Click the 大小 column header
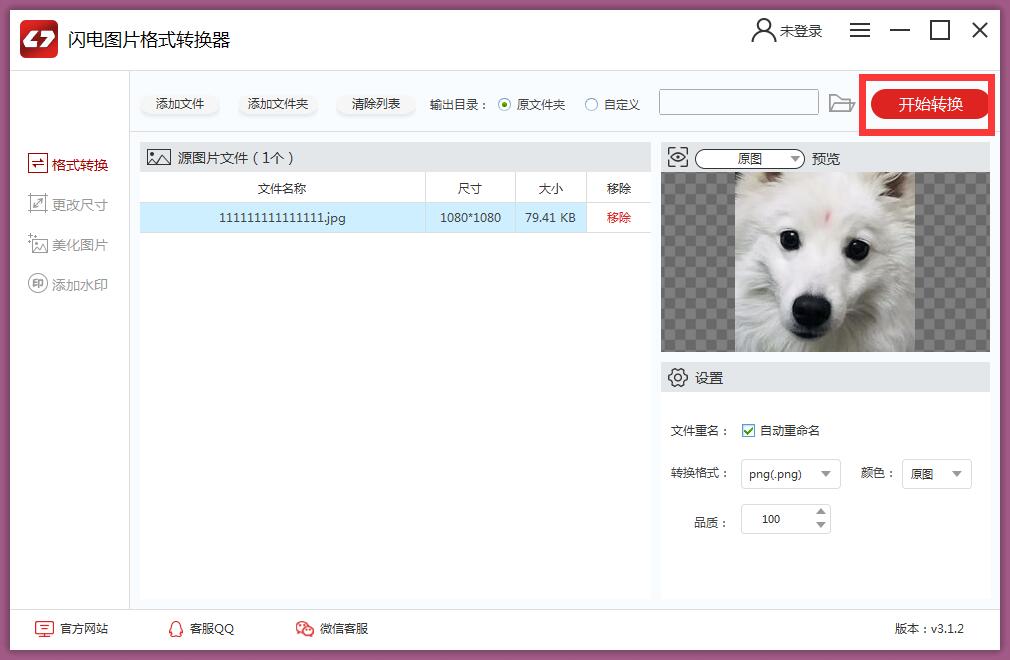1010x660 pixels. pos(550,188)
